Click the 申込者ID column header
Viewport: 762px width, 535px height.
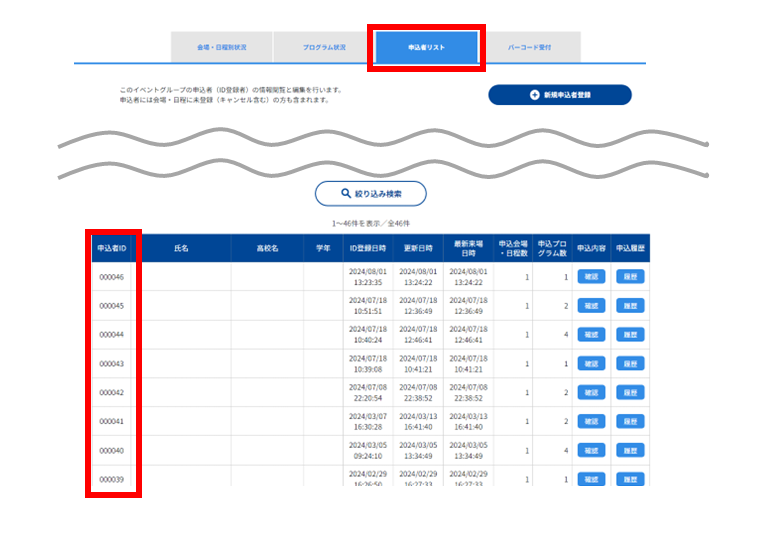(x=112, y=248)
